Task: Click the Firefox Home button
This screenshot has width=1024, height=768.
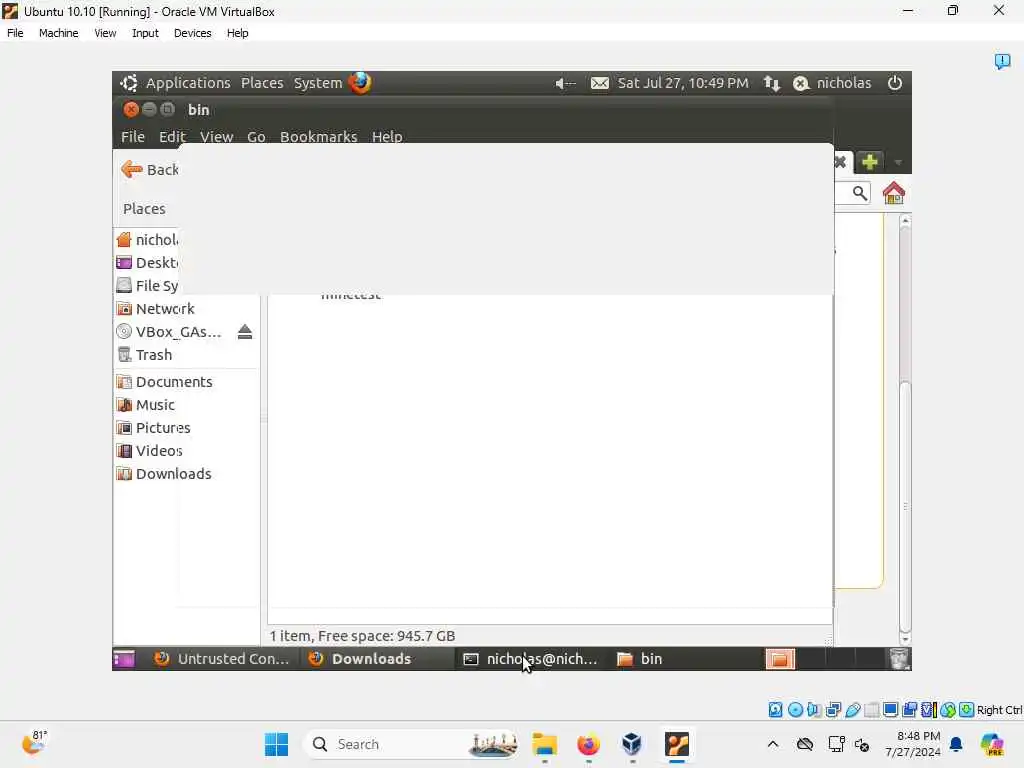Action: 893,193
